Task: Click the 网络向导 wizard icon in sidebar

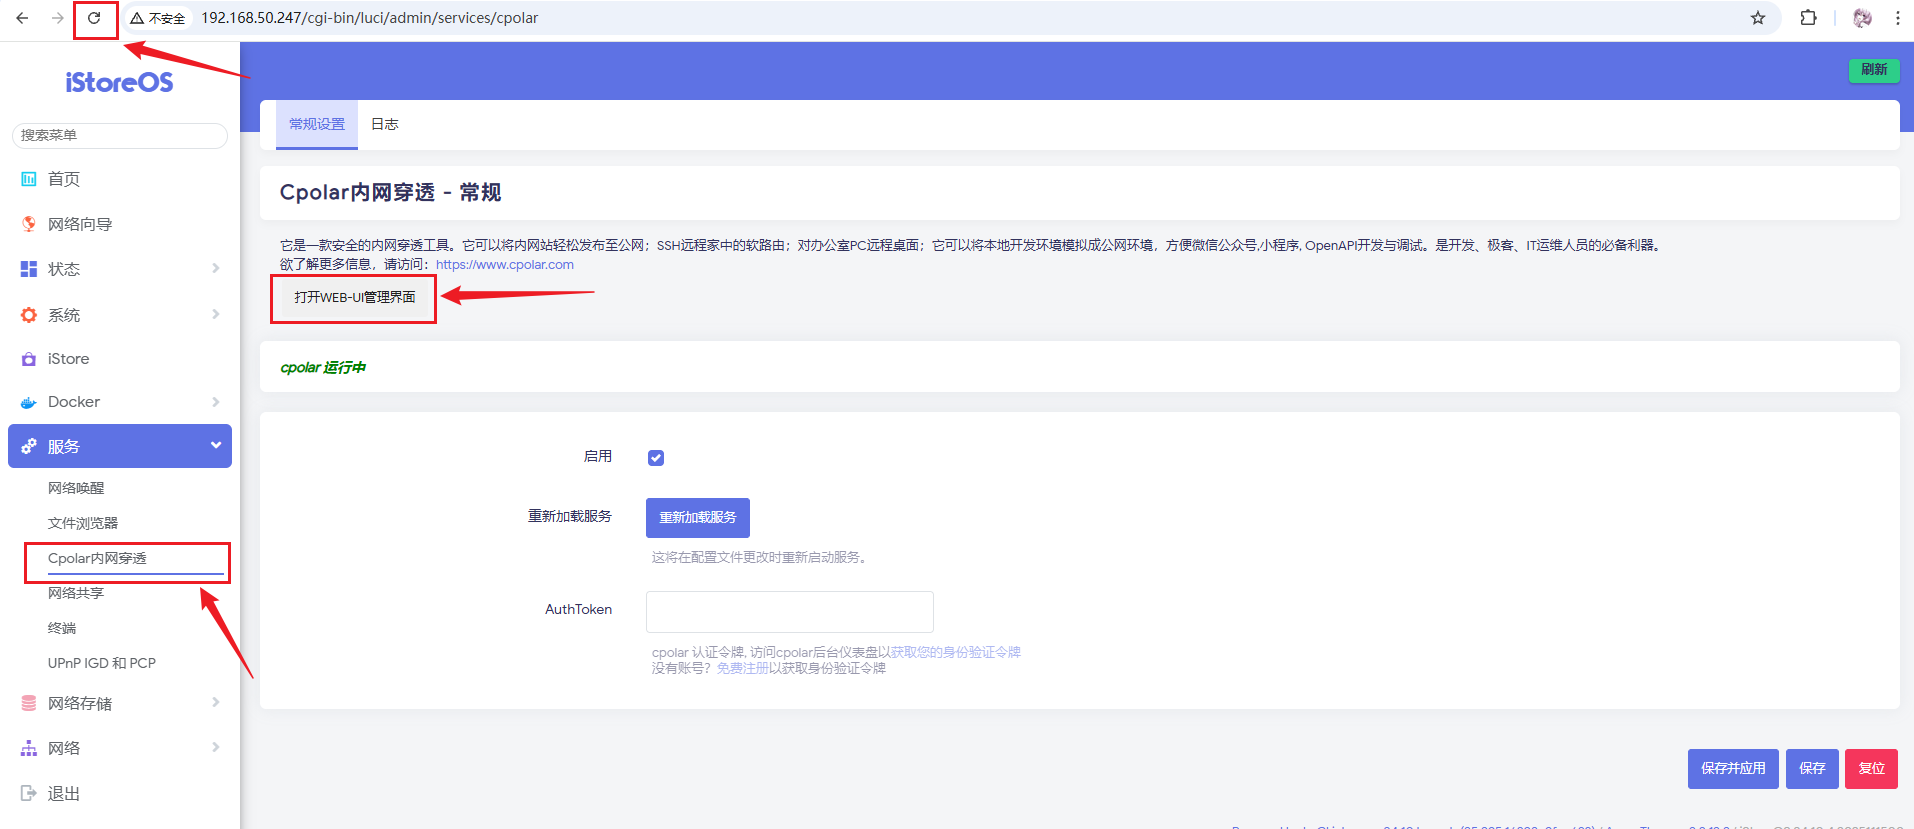Action: tap(29, 224)
